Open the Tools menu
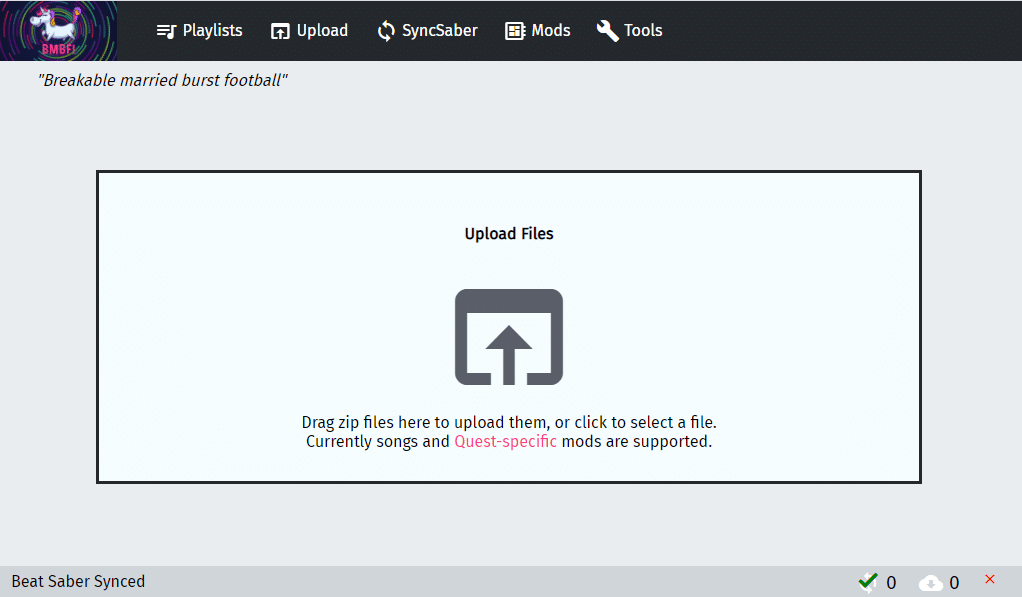Screen dimensions: 1022x597 pos(630,31)
